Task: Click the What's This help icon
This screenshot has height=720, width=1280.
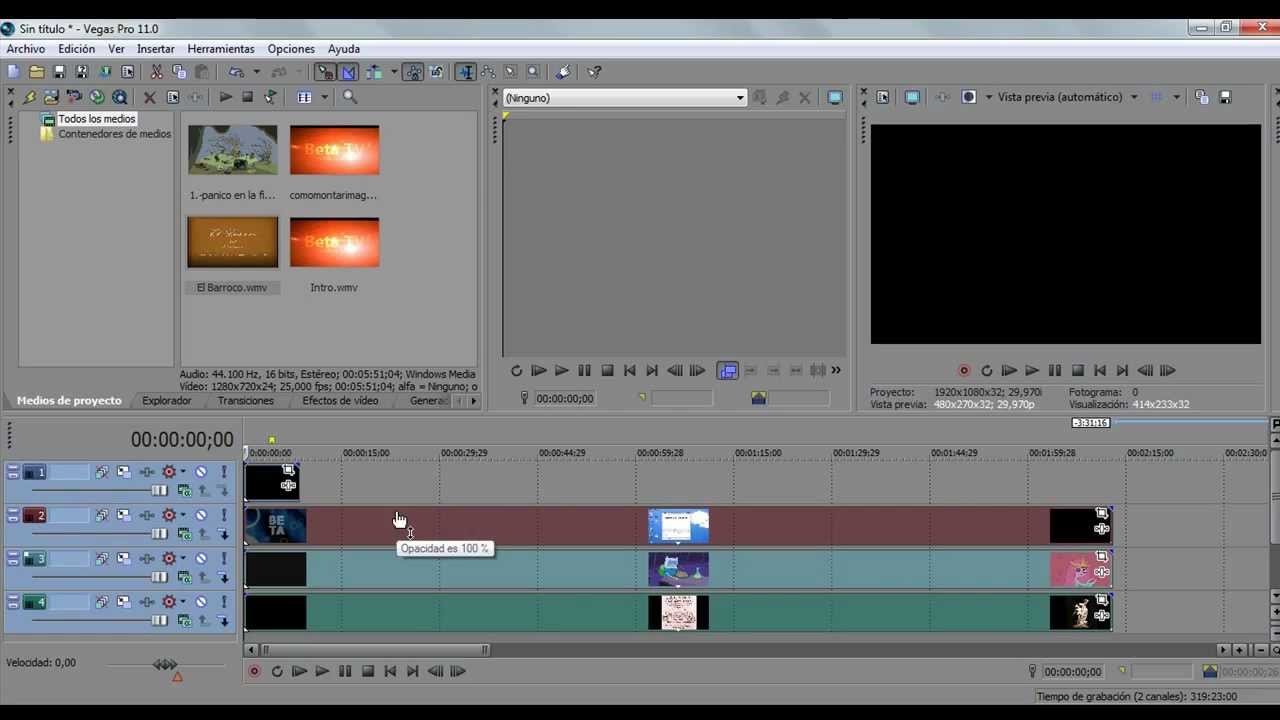Action: pos(594,72)
